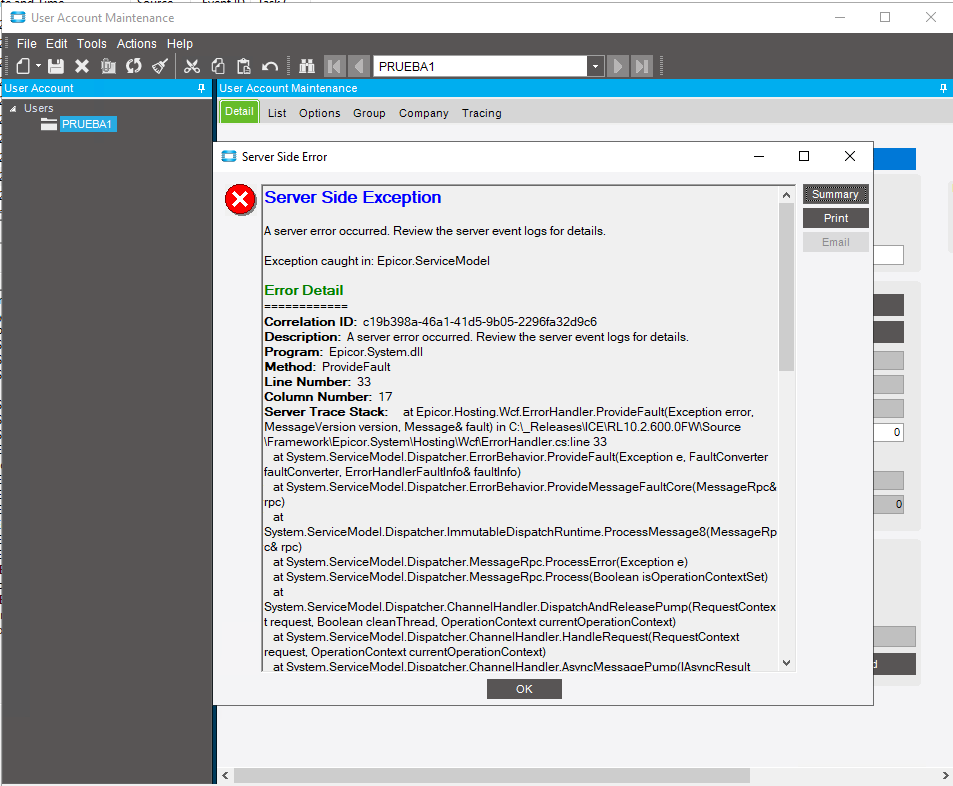Open the Edit menu
The height and width of the screenshot is (786, 953).
click(57, 44)
